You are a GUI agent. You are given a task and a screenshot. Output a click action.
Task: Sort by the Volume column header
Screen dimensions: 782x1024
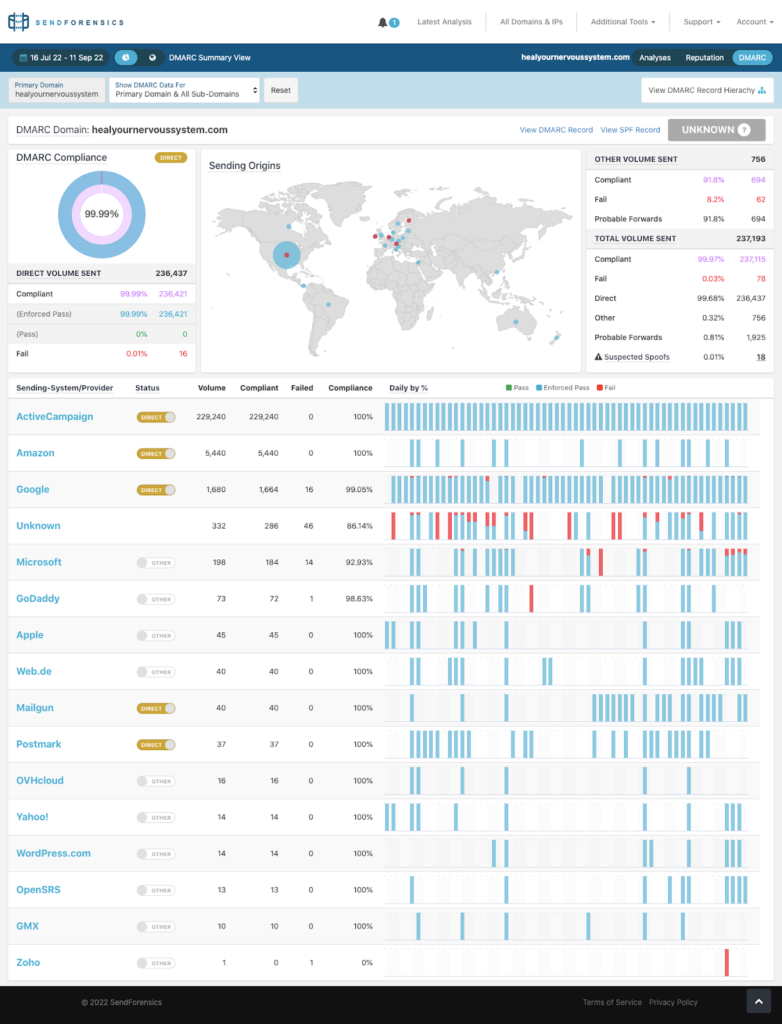[x=212, y=388]
